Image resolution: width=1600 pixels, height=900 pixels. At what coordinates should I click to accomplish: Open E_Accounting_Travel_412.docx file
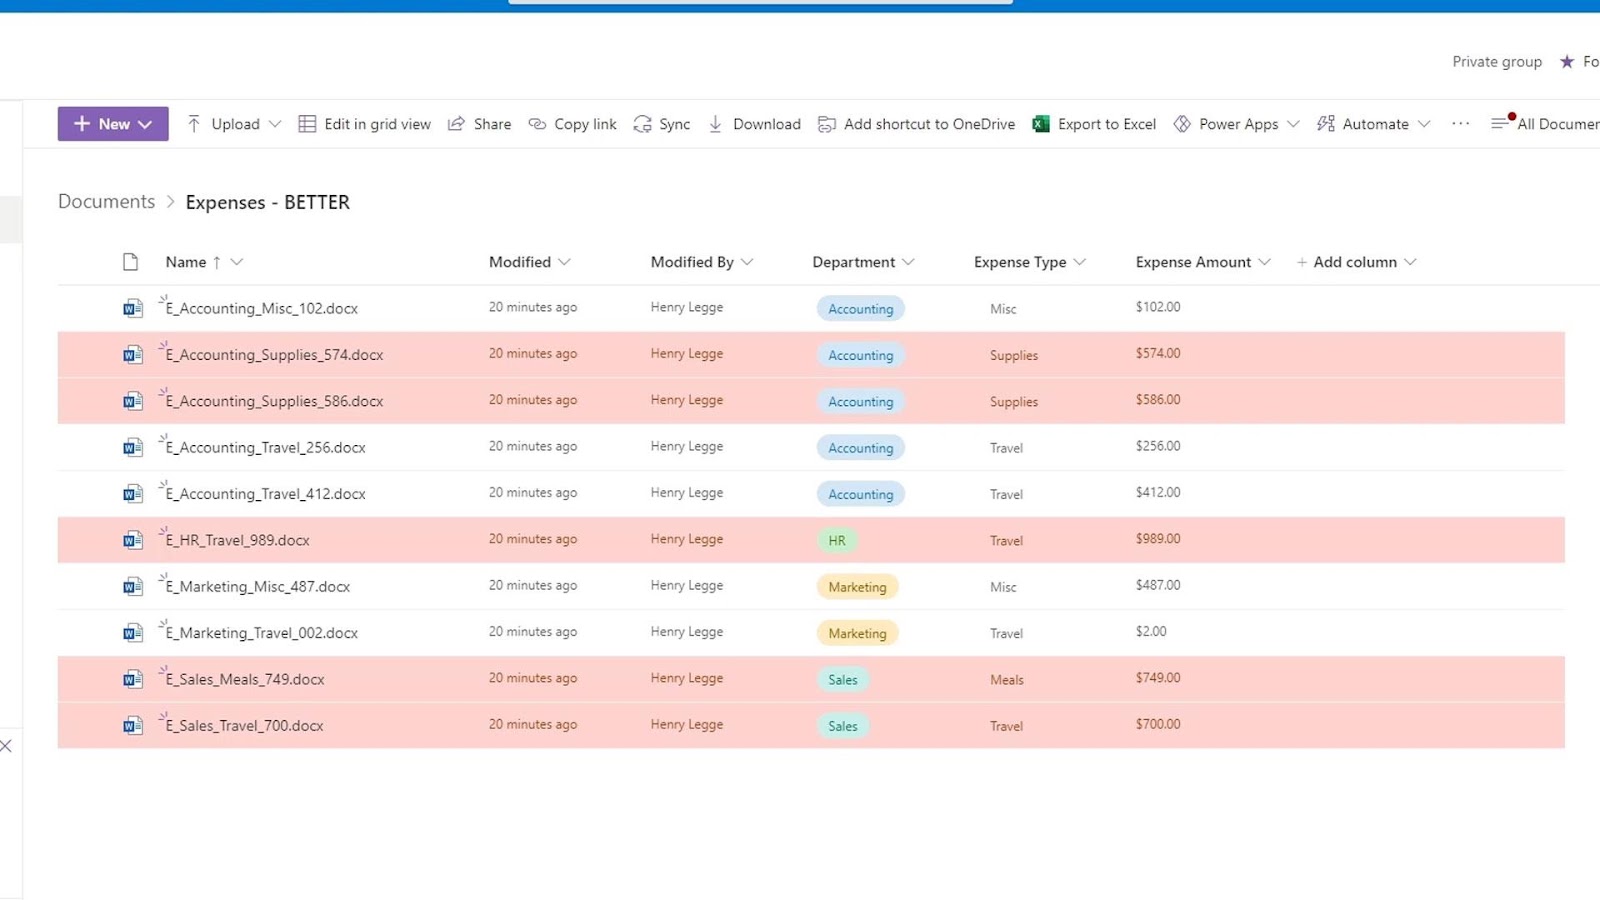(x=266, y=494)
